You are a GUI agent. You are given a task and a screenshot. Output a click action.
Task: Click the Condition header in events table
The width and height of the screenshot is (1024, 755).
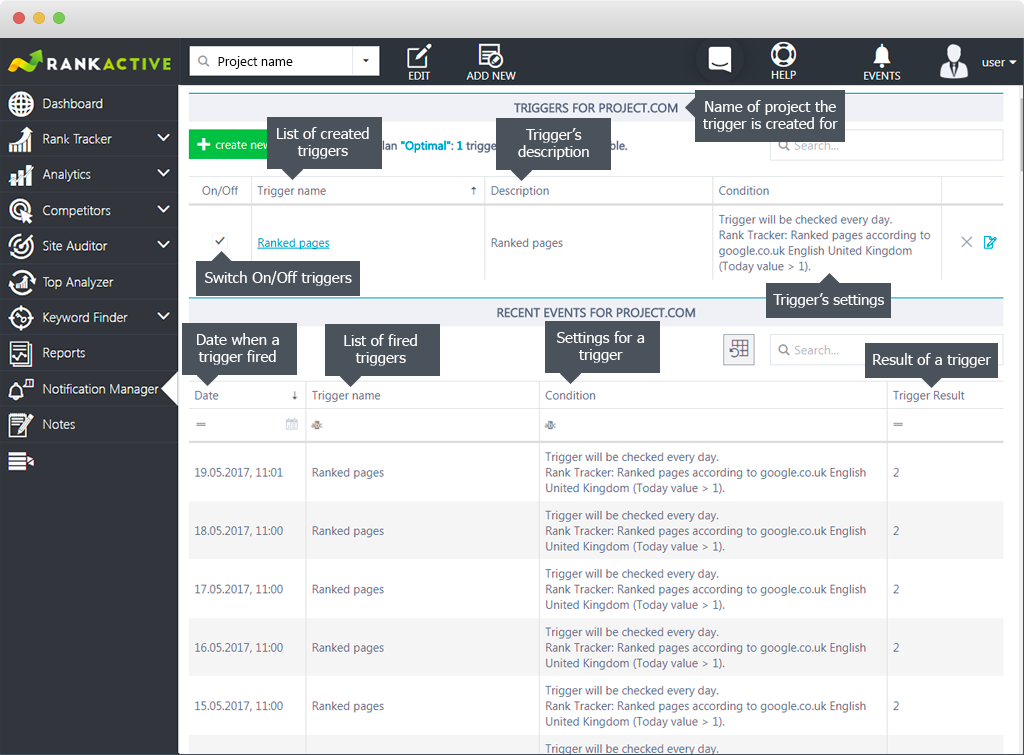(x=570, y=395)
